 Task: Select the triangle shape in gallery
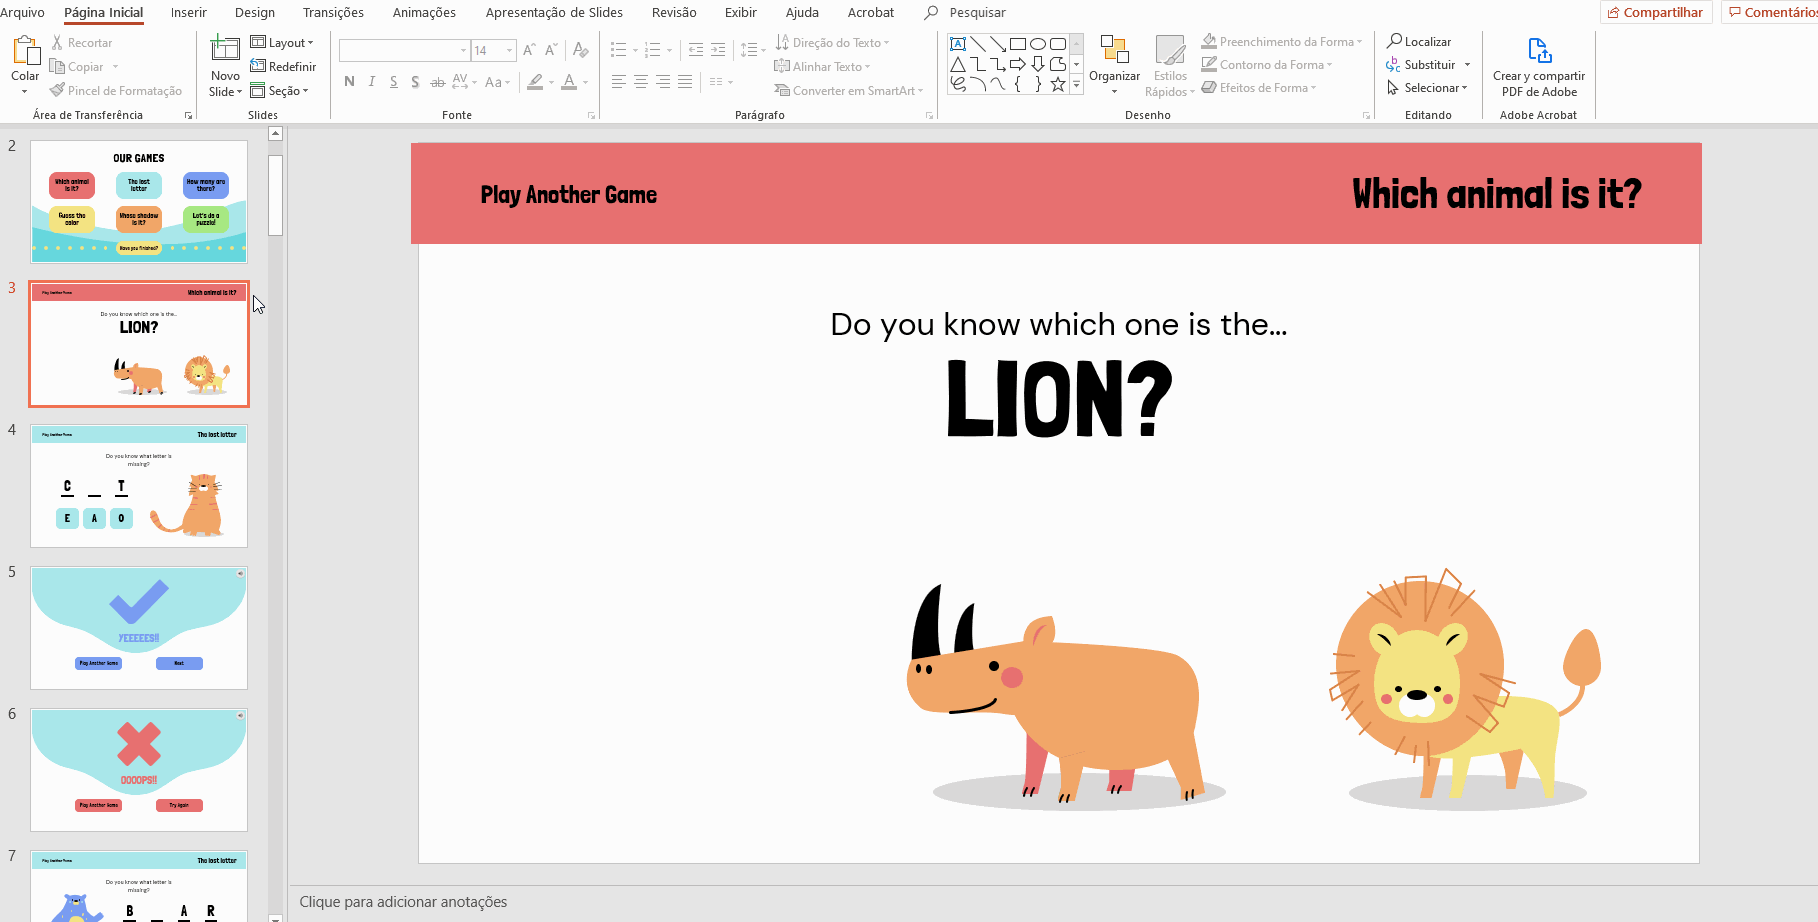tap(958, 64)
